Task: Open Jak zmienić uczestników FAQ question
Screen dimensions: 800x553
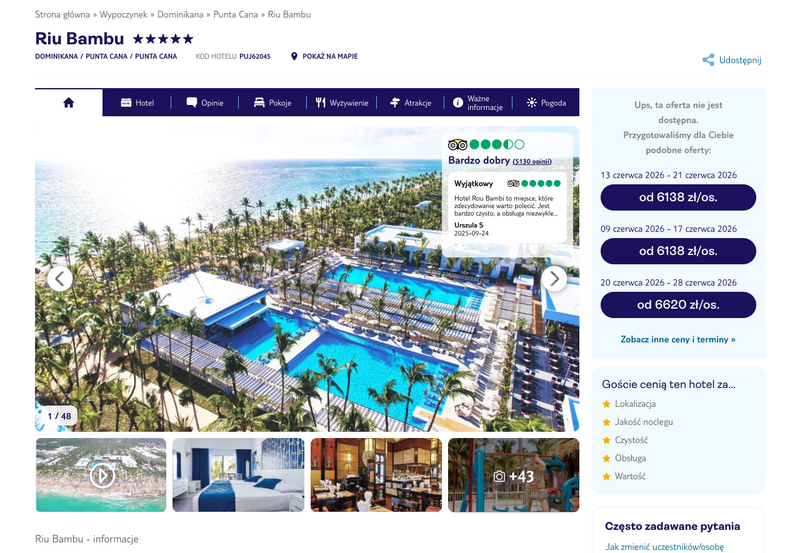Action: pyautogui.click(x=664, y=547)
